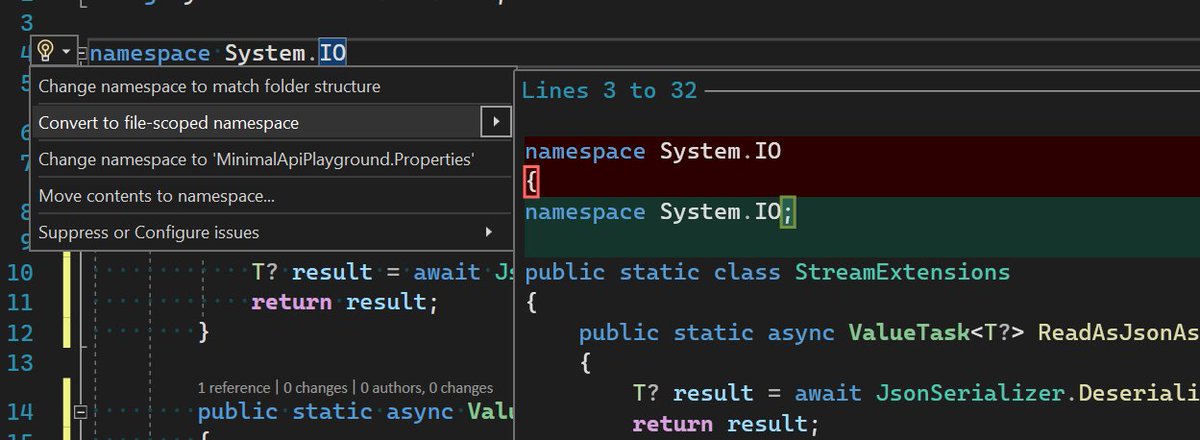Click the highlighted IO in the editor
The image size is (1200, 440).
(332, 52)
